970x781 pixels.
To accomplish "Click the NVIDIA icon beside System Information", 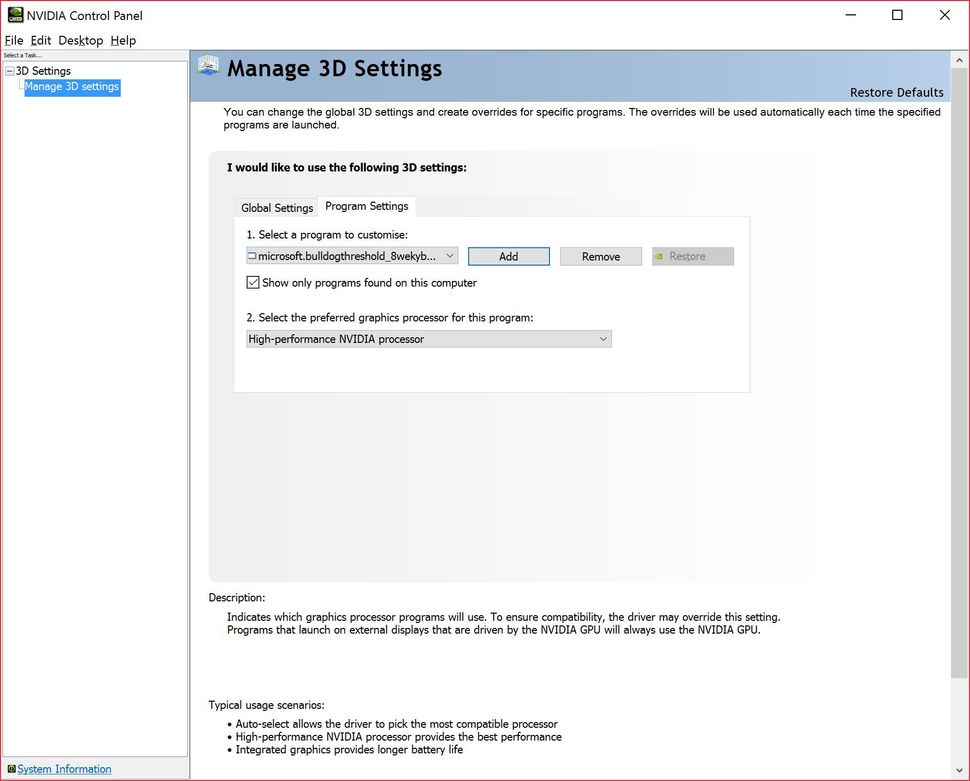I will coord(10,769).
